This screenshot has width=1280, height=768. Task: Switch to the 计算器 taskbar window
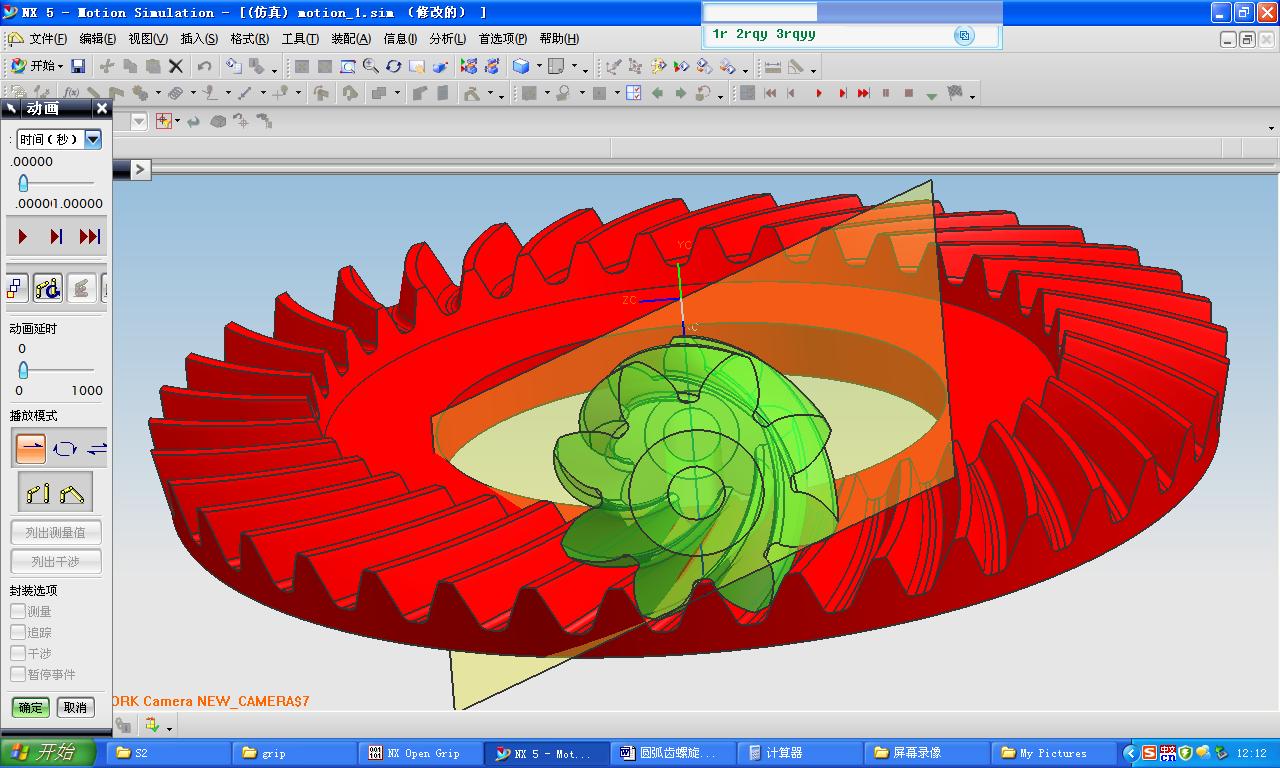(800, 753)
